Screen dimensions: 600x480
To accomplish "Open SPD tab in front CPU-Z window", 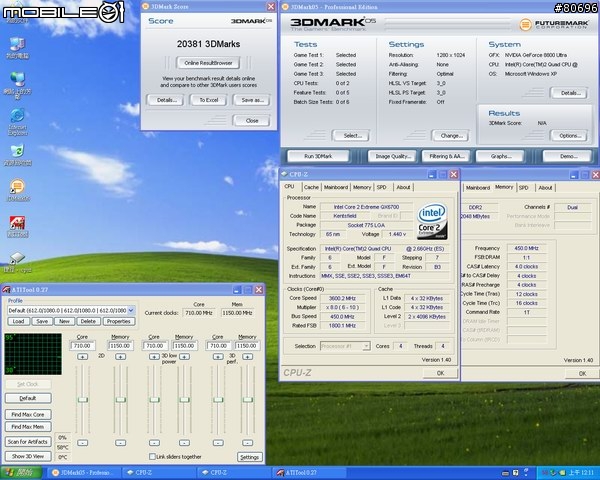I will point(382,187).
